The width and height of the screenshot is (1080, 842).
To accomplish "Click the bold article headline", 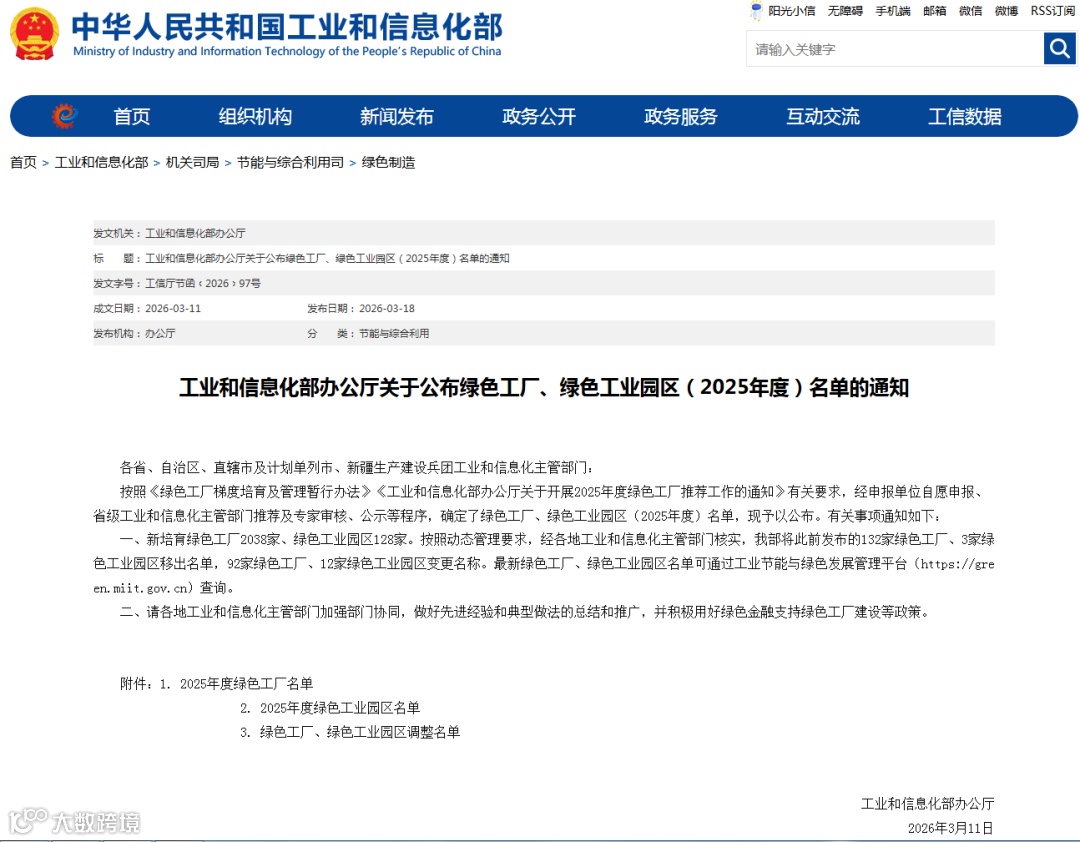I will click(x=544, y=387).
